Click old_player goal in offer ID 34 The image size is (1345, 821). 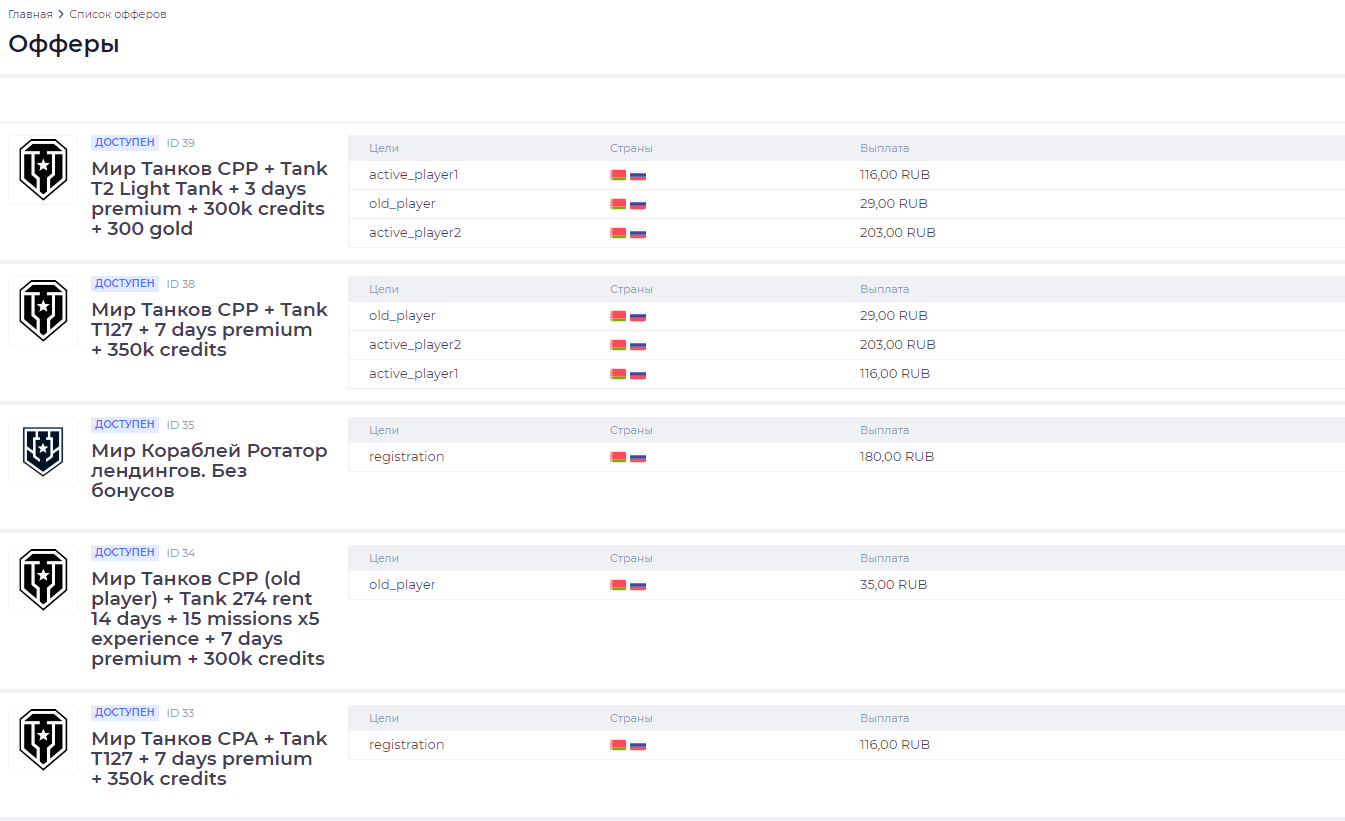[402, 585]
